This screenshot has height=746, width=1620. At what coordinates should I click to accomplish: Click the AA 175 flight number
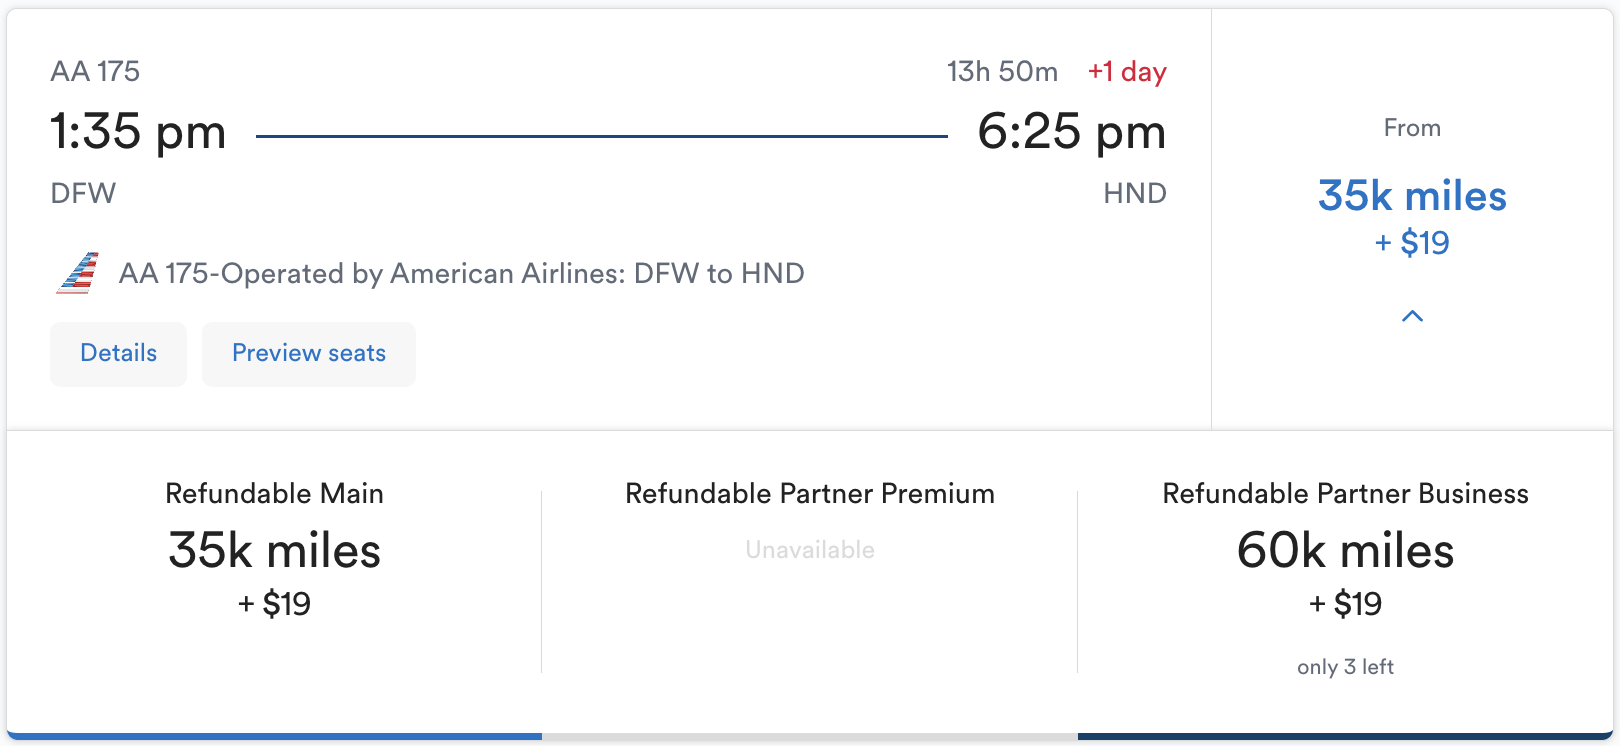pos(97,71)
